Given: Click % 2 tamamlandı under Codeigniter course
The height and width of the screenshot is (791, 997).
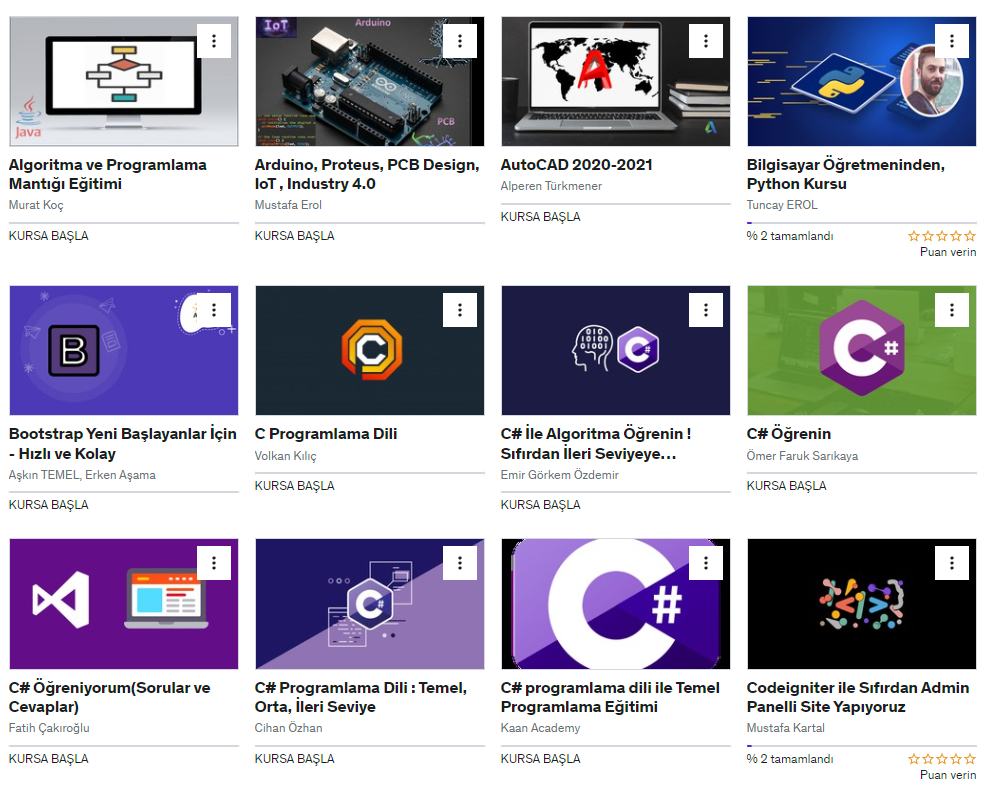Looking at the screenshot, I should coord(790,759).
